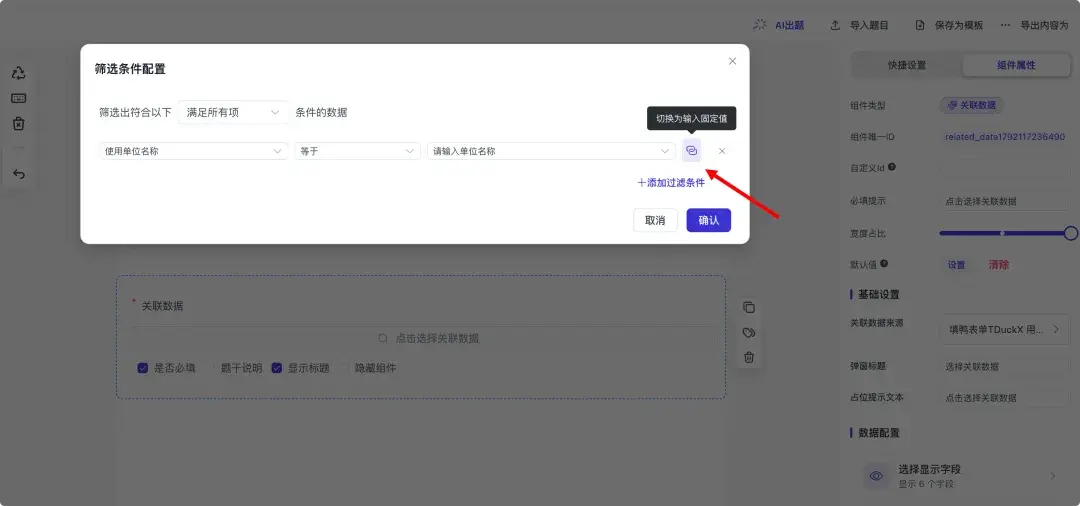Expand the 关联数据来源 form selector
The width and height of the screenshot is (1080, 506).
[x=1002, y=330]
